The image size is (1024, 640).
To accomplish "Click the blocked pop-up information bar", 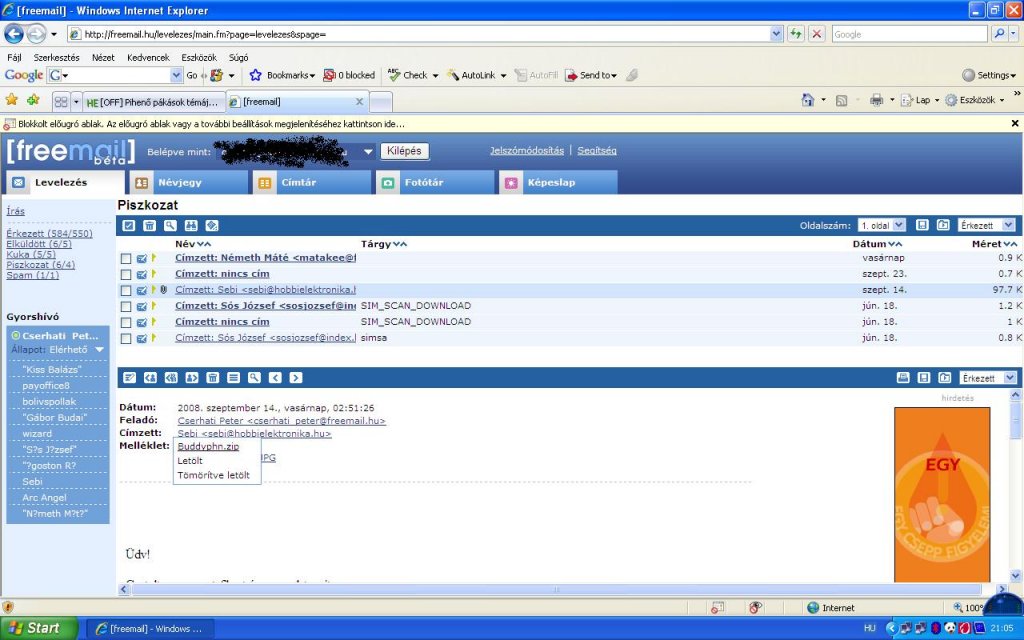I will (x=512, y=123).
